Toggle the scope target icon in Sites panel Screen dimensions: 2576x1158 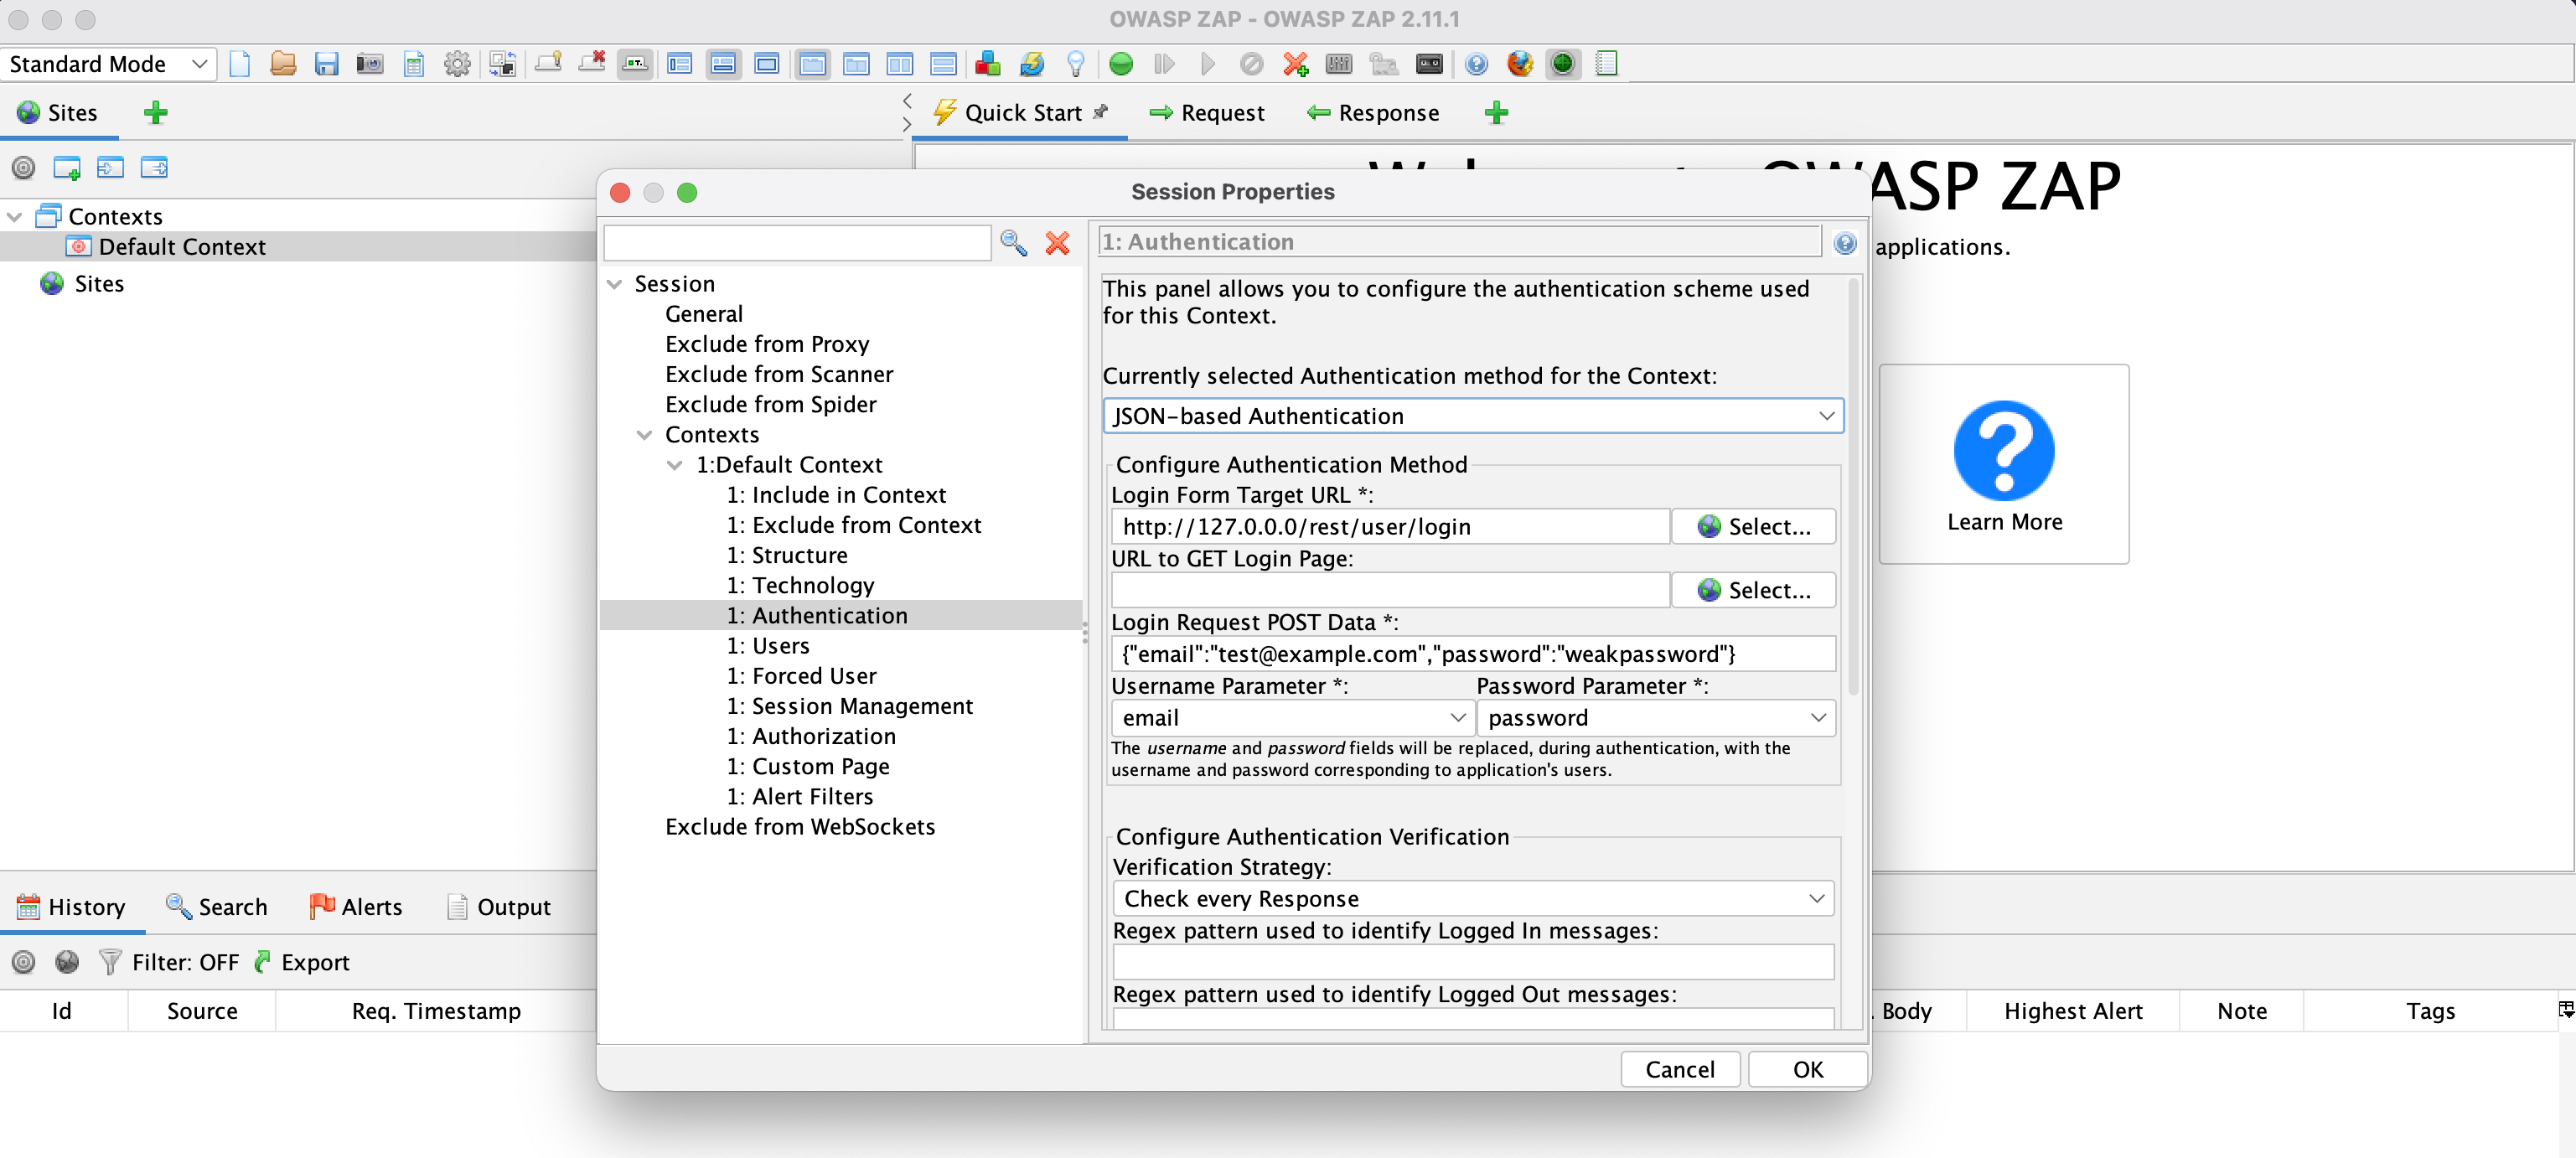click(x=23, y=168)
